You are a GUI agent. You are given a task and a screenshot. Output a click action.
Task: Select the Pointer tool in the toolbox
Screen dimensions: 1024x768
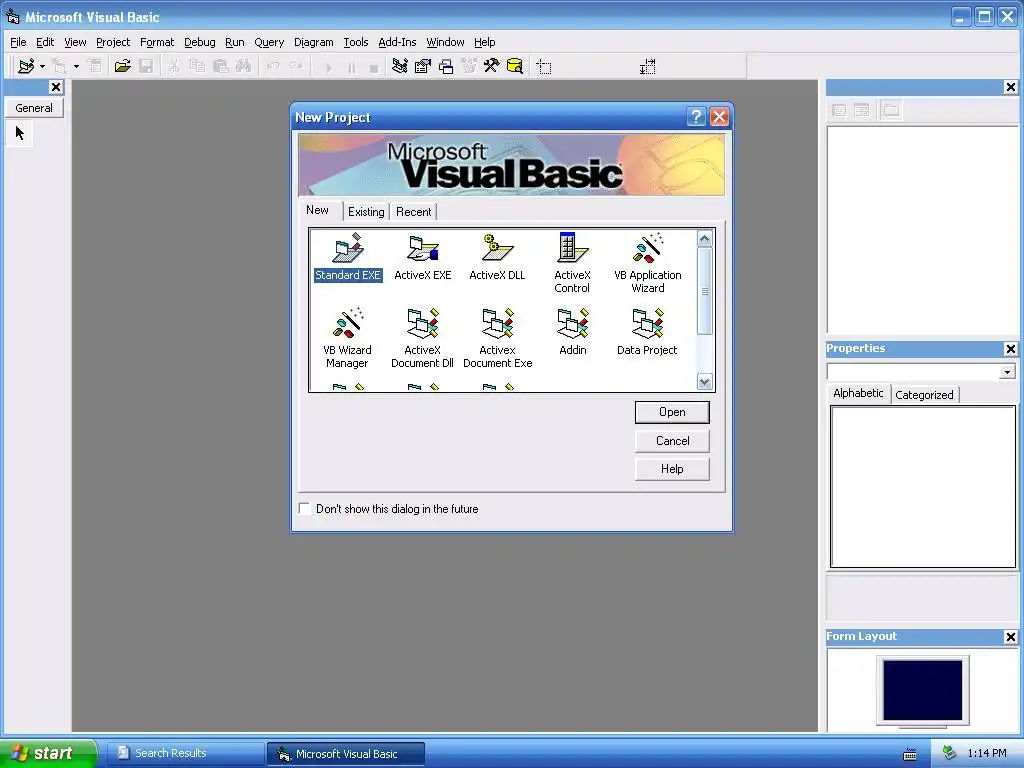20,133
